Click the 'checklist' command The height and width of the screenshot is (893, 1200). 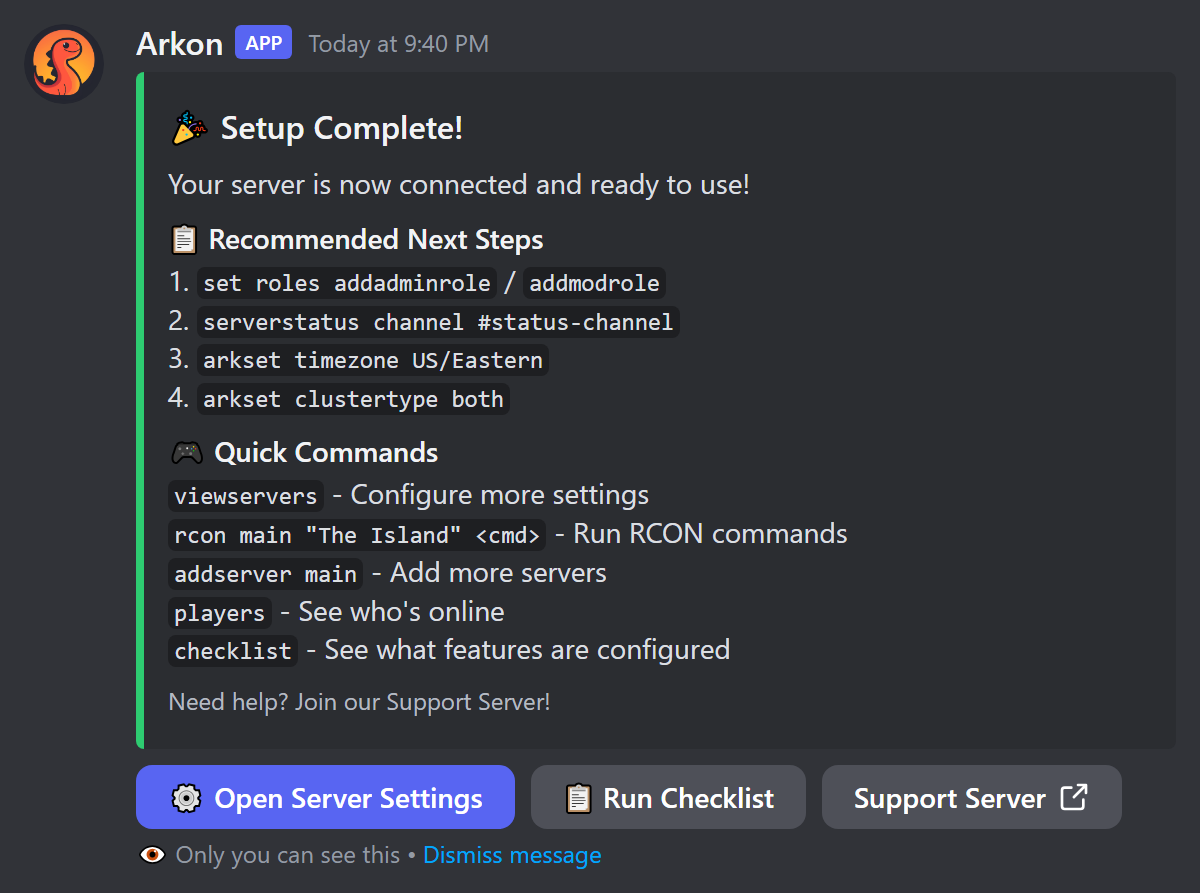[x=233, y=651]
